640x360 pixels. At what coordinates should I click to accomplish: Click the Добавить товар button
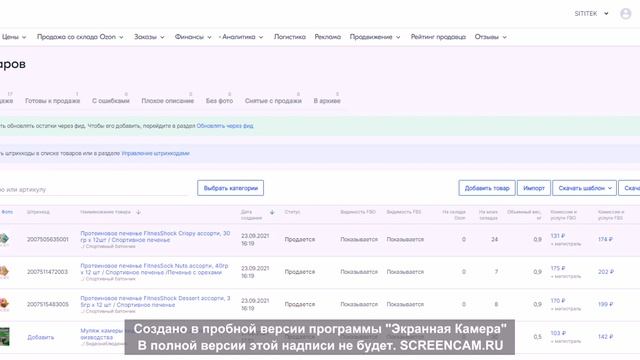click(487, 188)
